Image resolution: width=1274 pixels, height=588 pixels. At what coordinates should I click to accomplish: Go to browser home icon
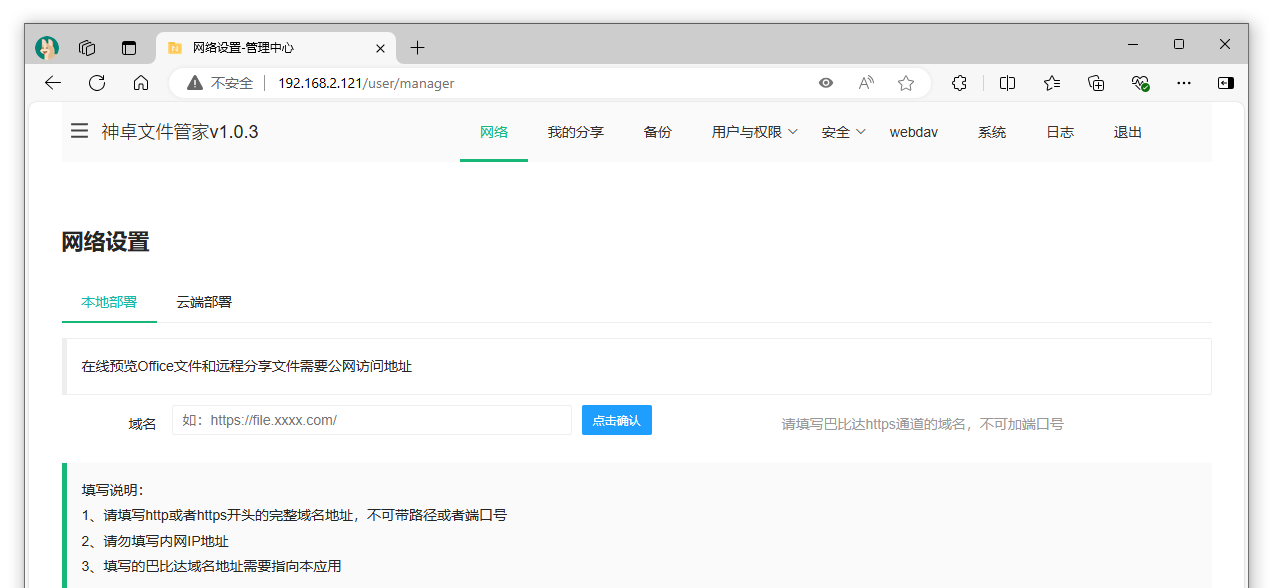[x=141, y=83]
